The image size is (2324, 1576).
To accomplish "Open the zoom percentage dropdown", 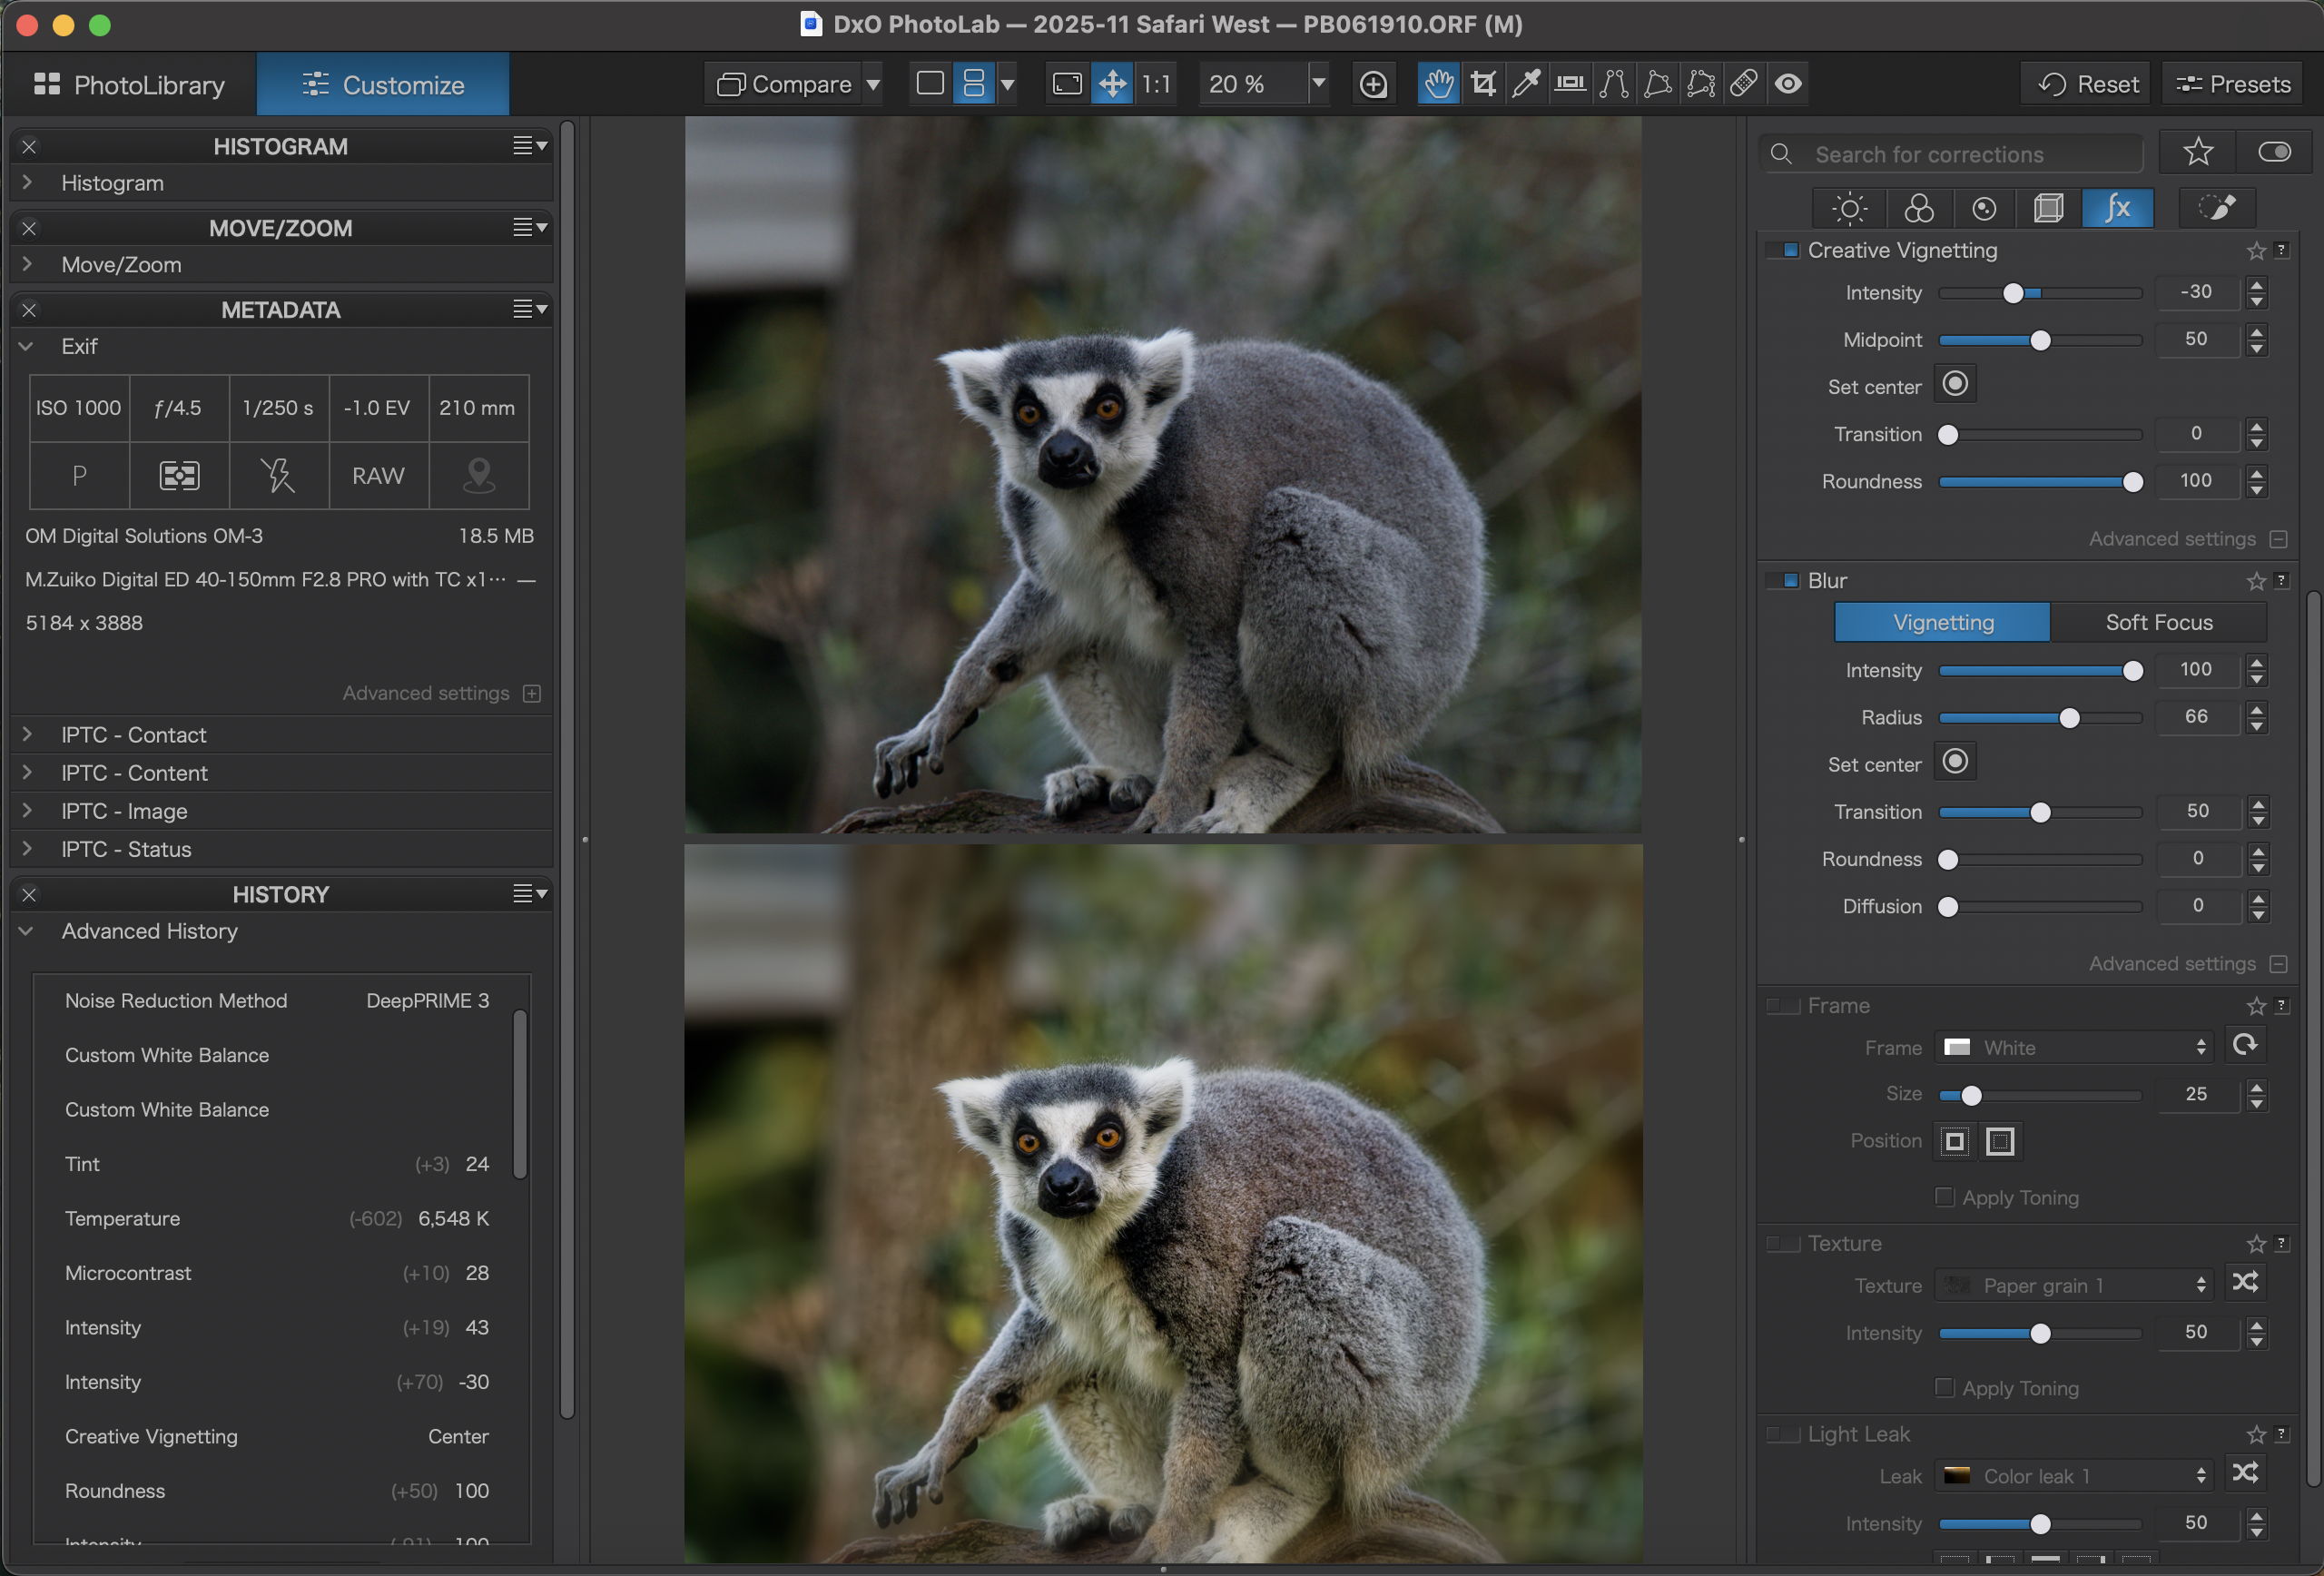I will click(x=1319, y=84).
